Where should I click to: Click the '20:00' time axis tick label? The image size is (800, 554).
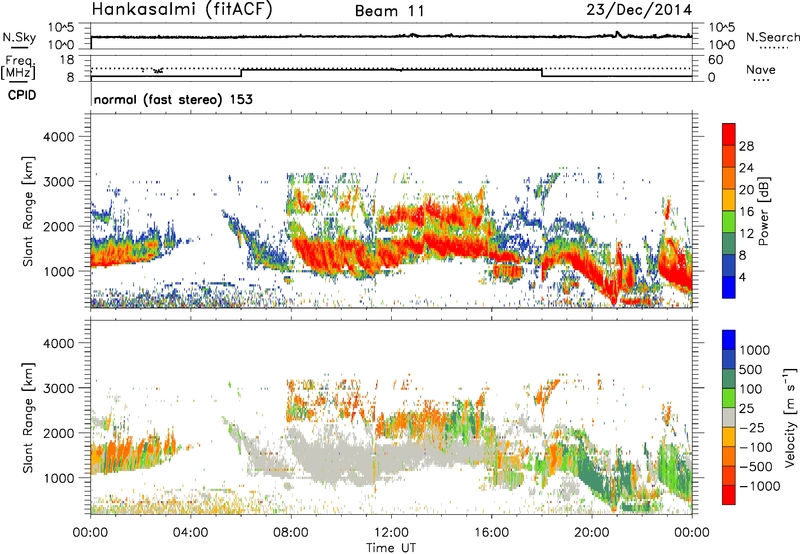pyautogui.click(x=592, y=533)
